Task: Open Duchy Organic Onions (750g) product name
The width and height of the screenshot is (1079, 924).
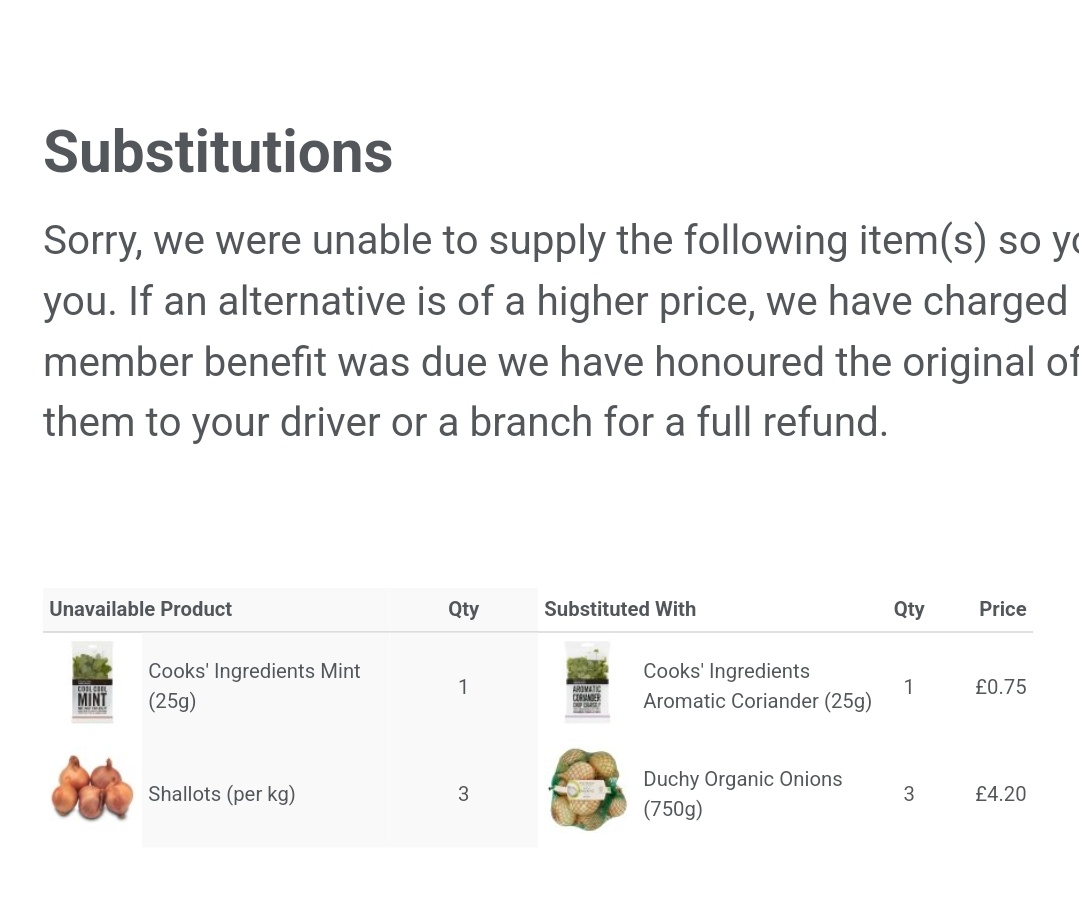Action: [x=743, y=794]
